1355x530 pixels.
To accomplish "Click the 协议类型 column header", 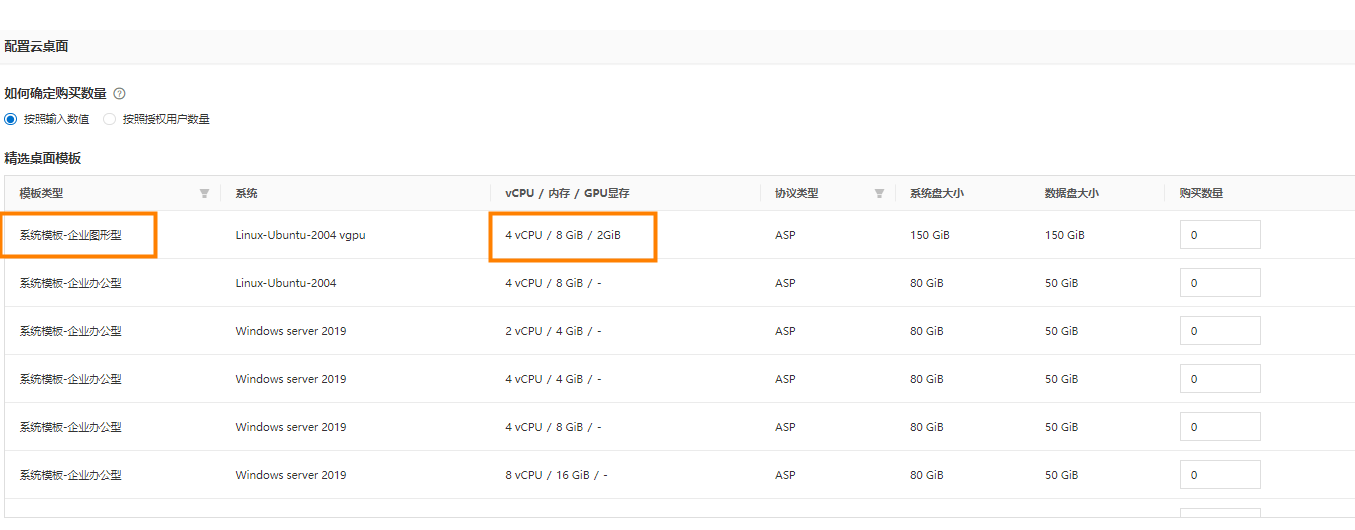I will pyautogui.click(x=796, y=194).
